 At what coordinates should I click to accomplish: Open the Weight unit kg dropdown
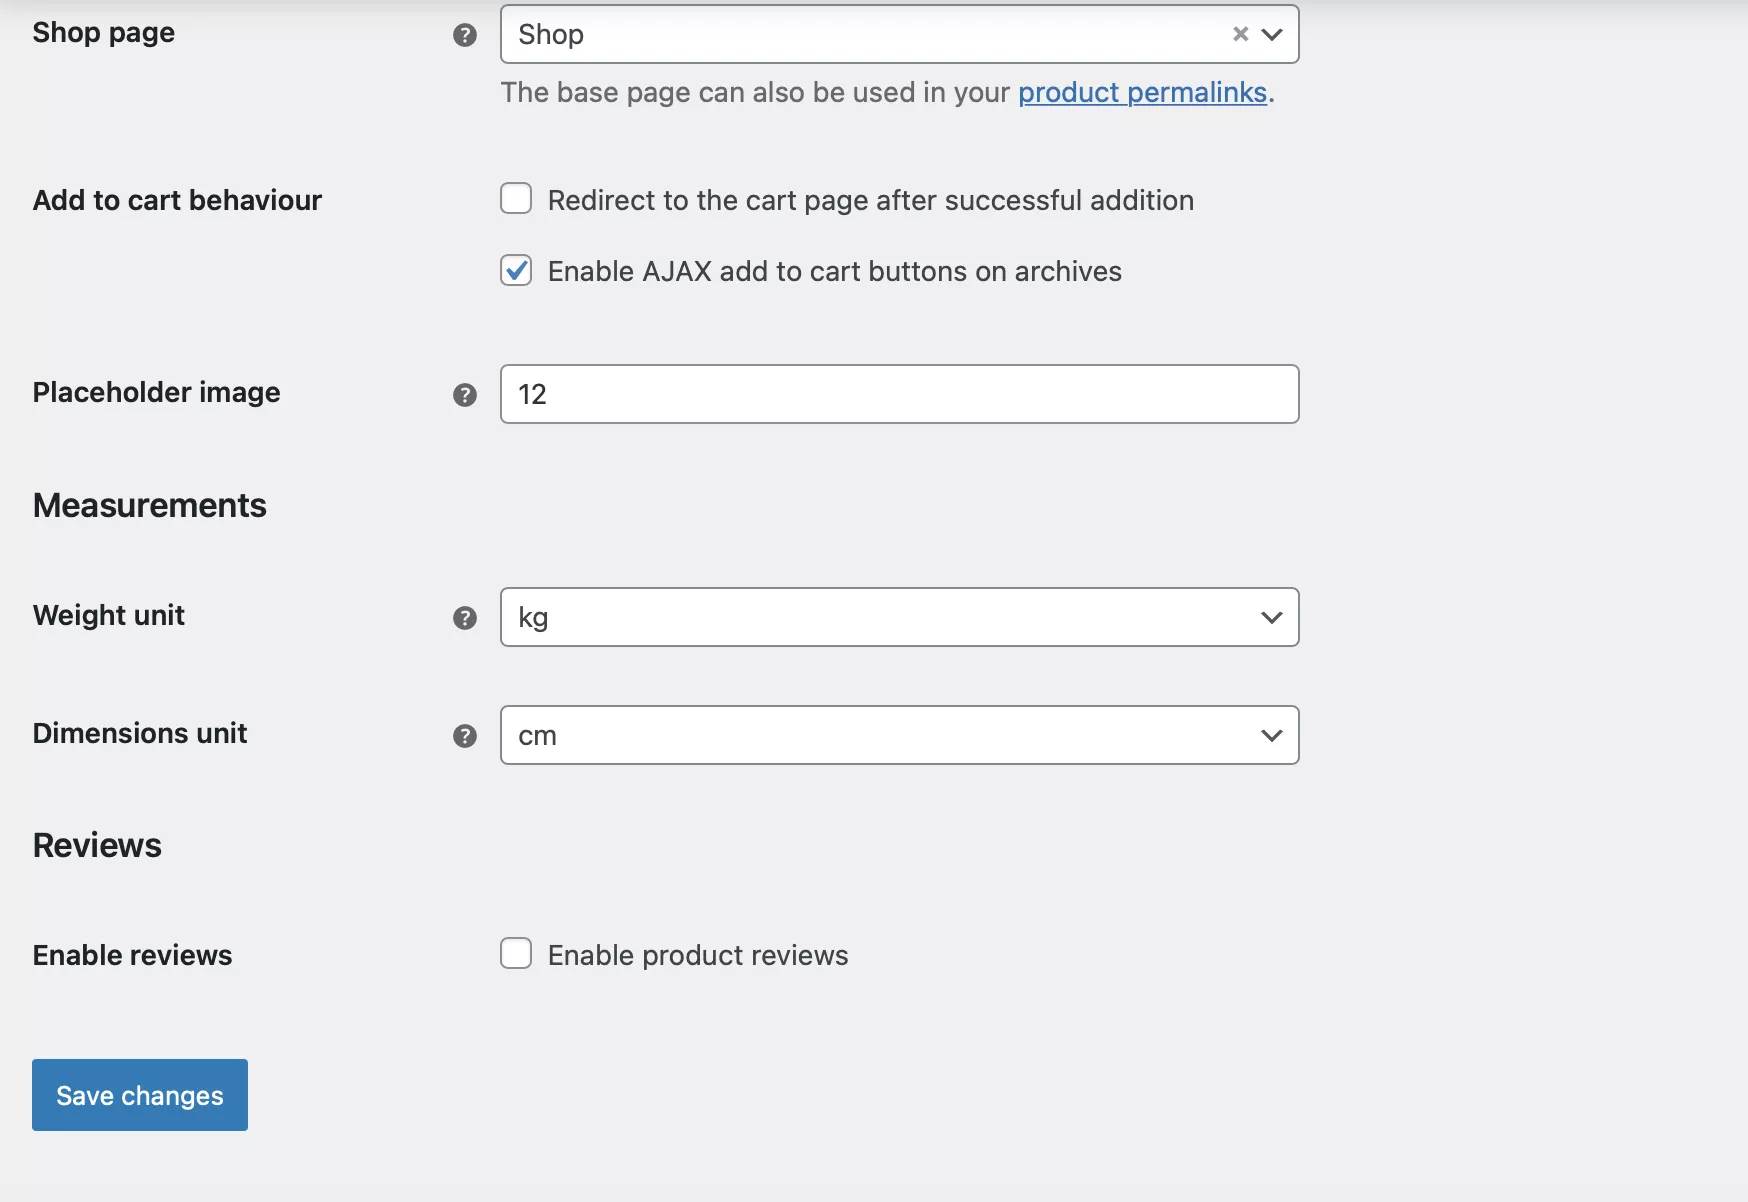pos(899,617)
